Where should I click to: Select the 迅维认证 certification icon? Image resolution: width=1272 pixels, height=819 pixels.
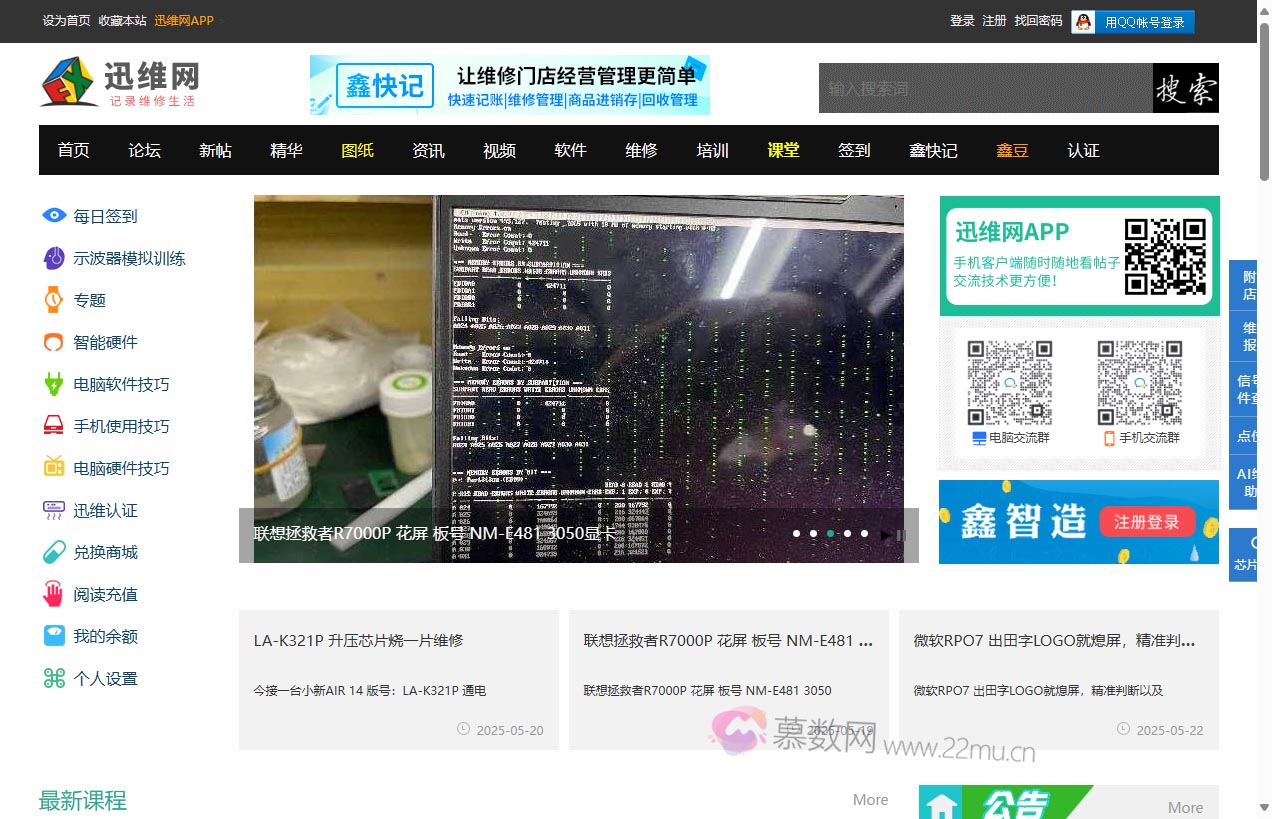tap(54, 509)
